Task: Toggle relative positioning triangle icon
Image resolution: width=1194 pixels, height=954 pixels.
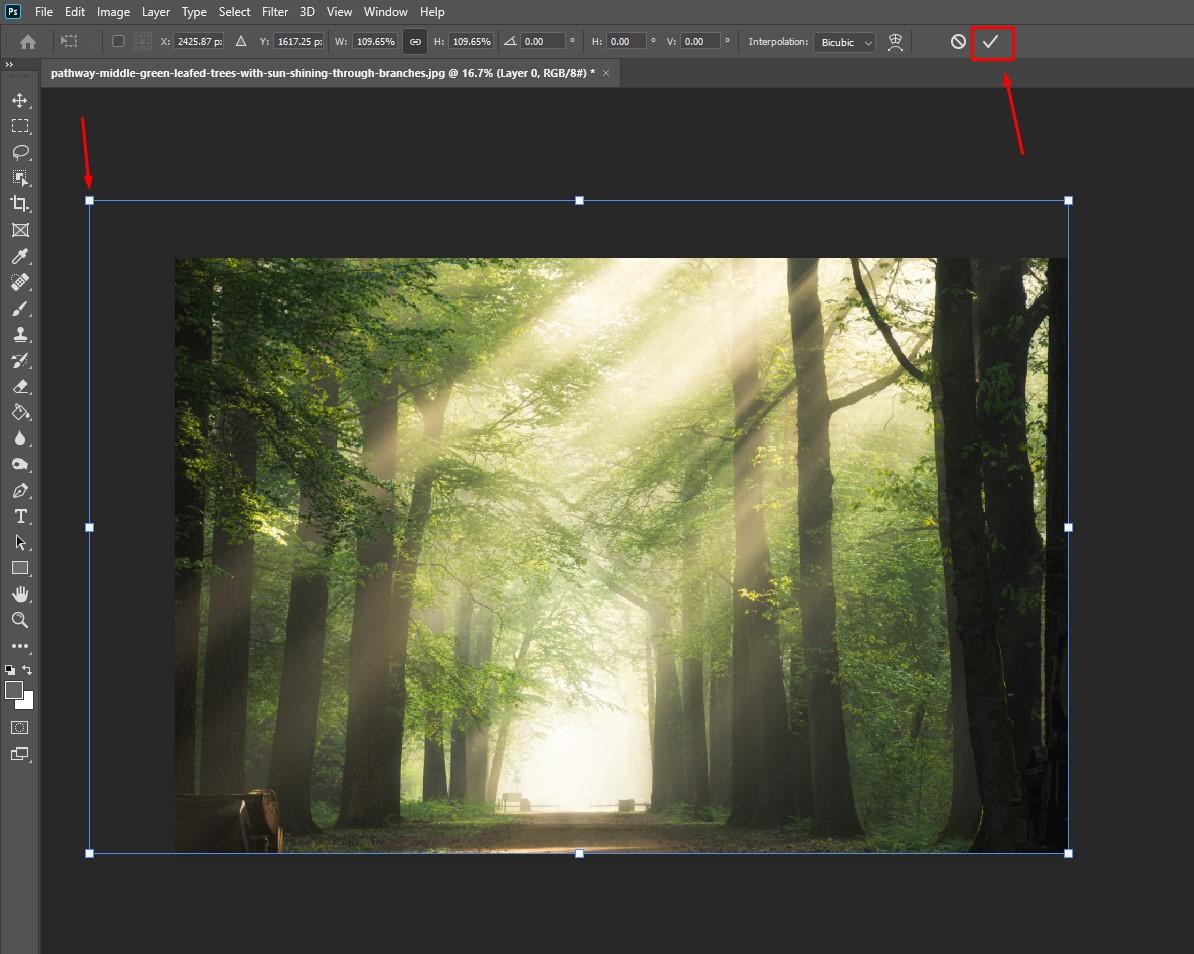Action: coord(240,42)
